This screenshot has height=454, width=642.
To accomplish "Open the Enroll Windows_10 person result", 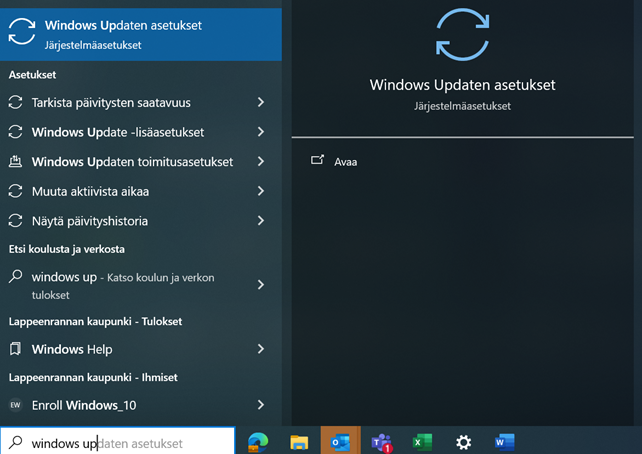I will tap(140, 405).
